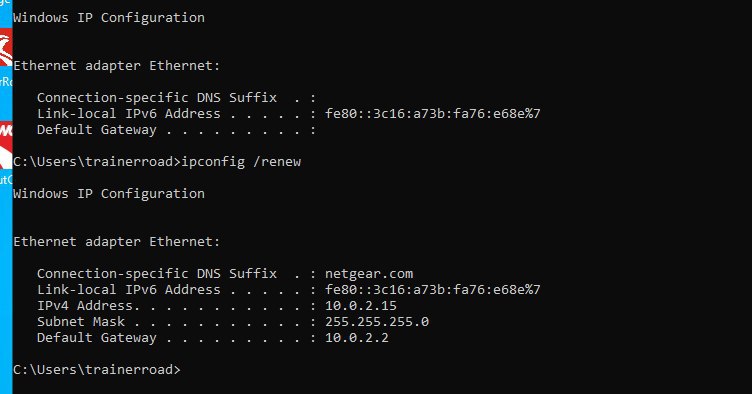Click the IPv4 Address value 10.0.2.15
The image size is (752, 394).
pos(361,305)
